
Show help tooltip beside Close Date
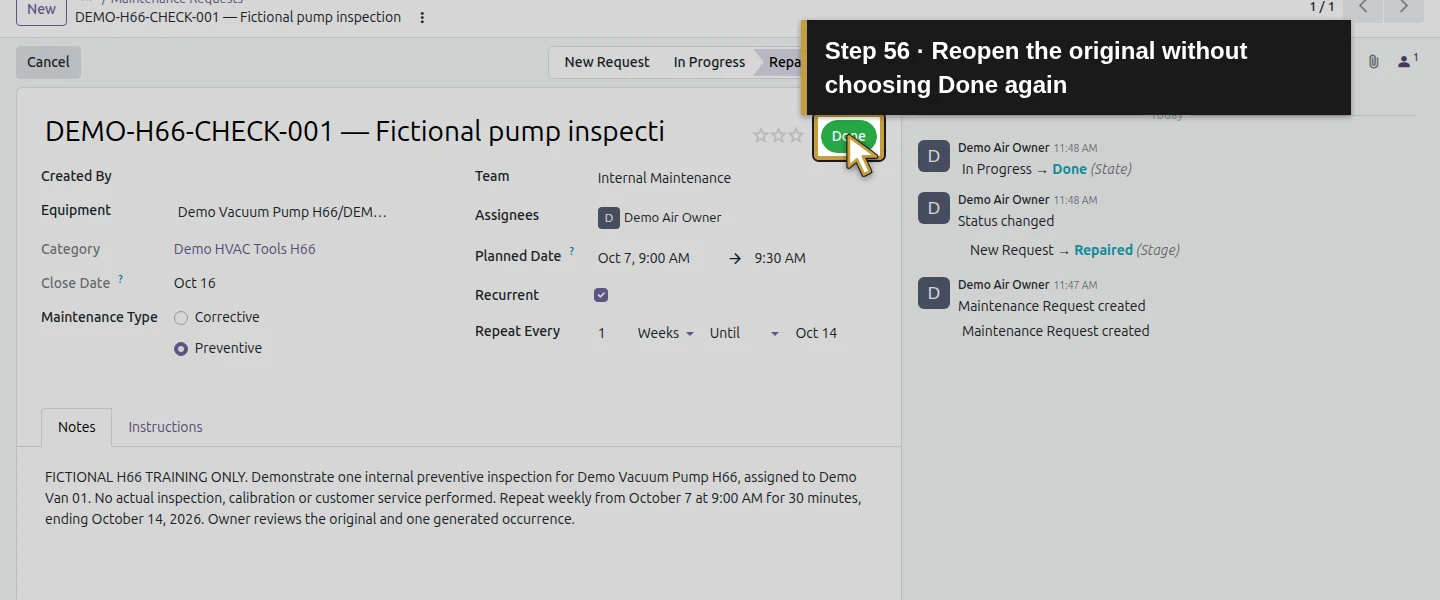[x=121, y=280]
